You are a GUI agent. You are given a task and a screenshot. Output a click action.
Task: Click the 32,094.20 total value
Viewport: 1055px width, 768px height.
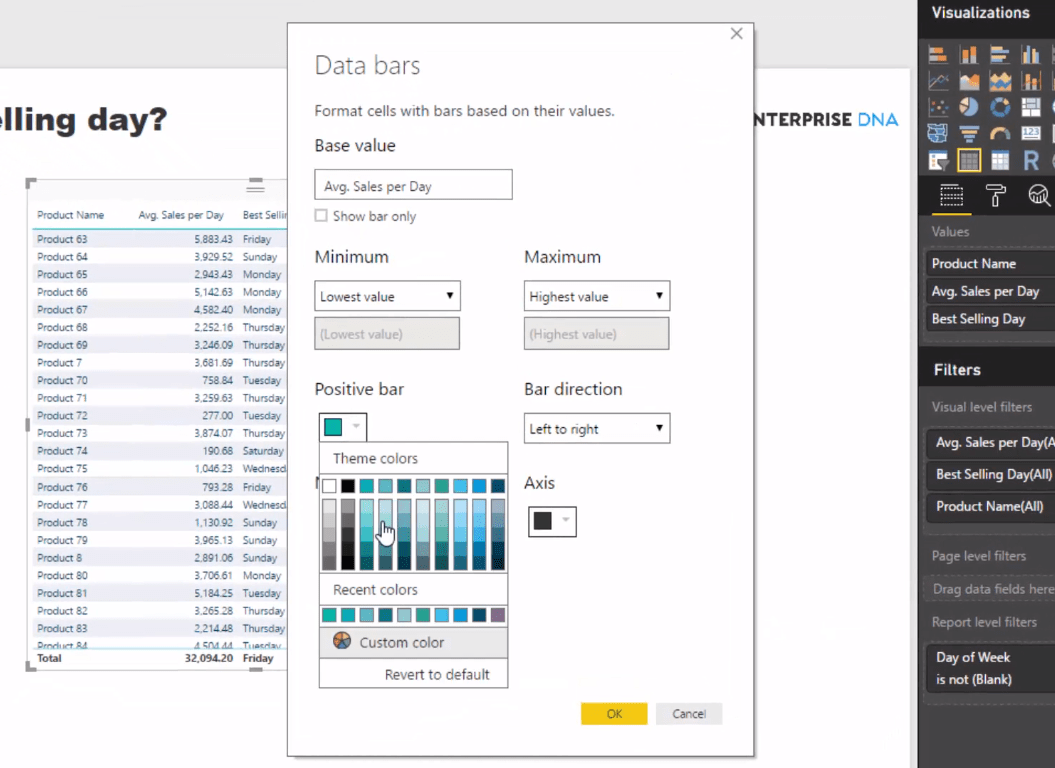(209, 658)
